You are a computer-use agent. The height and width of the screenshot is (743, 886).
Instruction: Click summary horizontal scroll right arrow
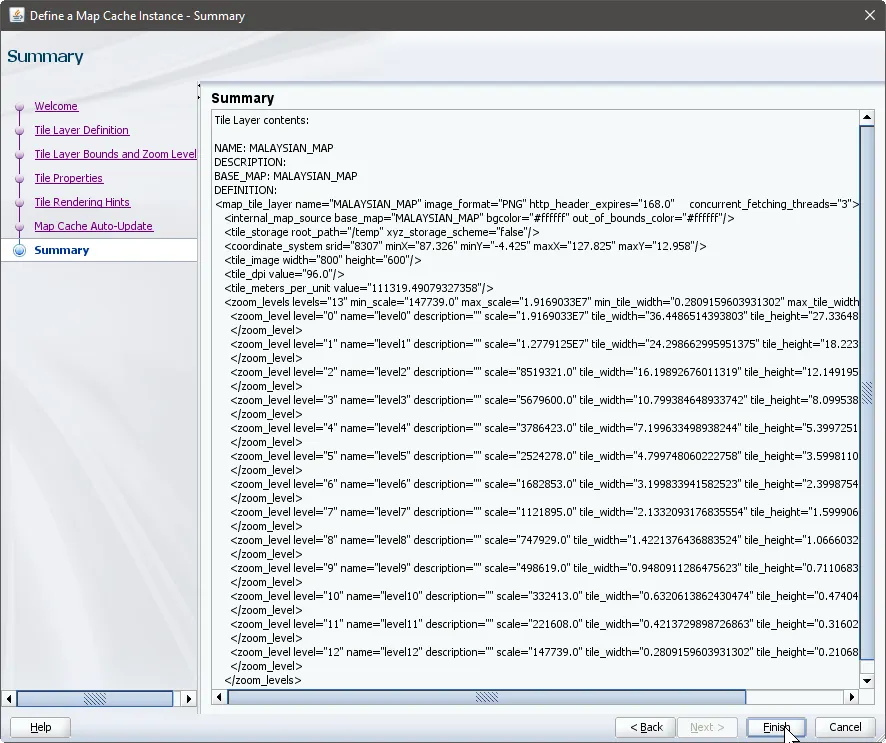(852, 697)
